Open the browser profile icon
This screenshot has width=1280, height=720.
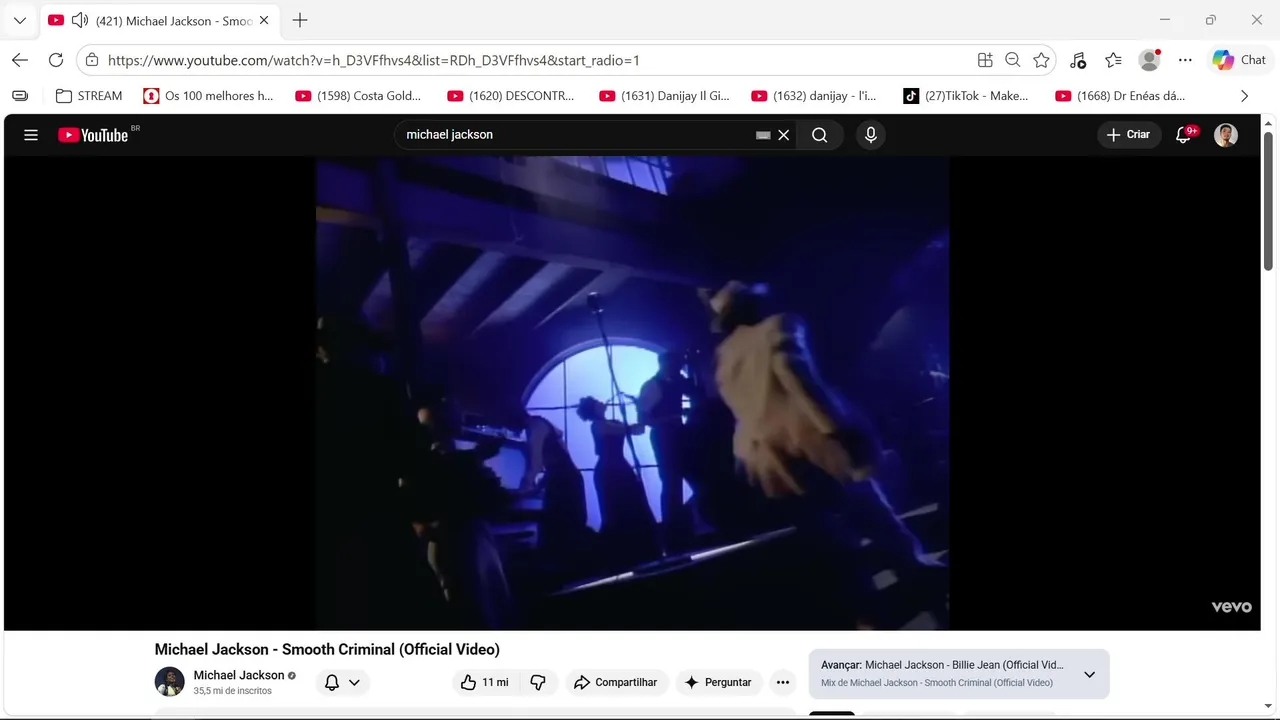pos(1150,60)
